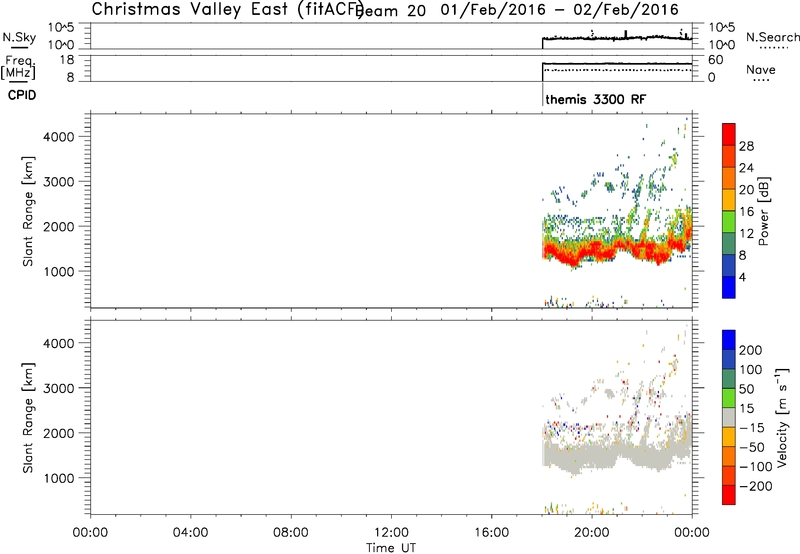The image size is (800, 554).
Task: Click 'Slant Range [km]' label of velocity panel
Action: pos(28,418)
